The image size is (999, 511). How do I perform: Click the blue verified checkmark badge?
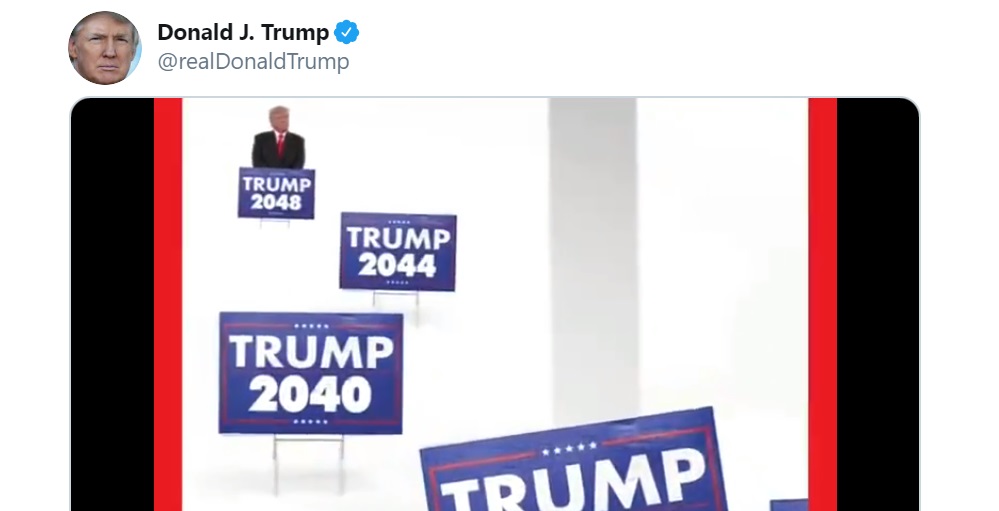pos(347,32)
